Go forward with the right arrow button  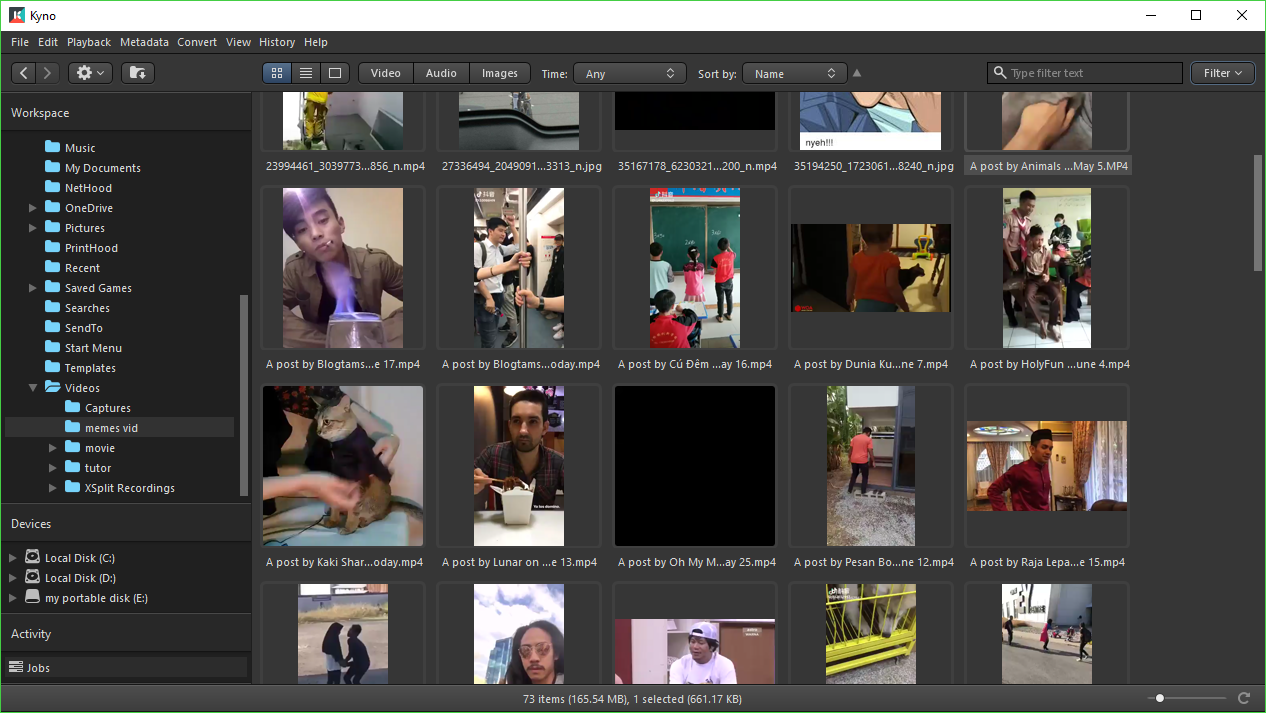48,73
